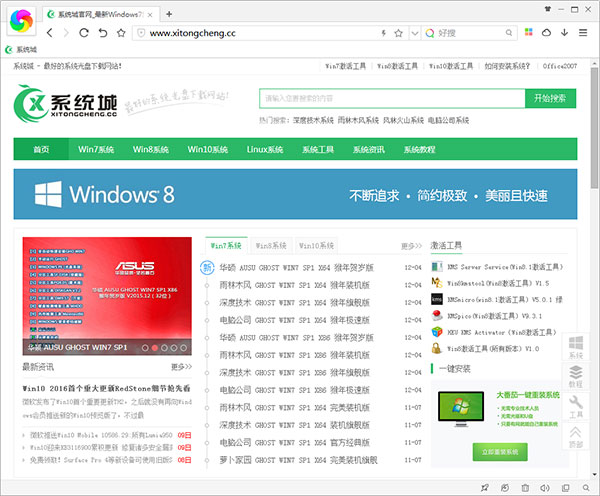The height and width of the screenshot is (496, 600).
Task: Click the 360 browser logo avatar
Action: (21, 21)
